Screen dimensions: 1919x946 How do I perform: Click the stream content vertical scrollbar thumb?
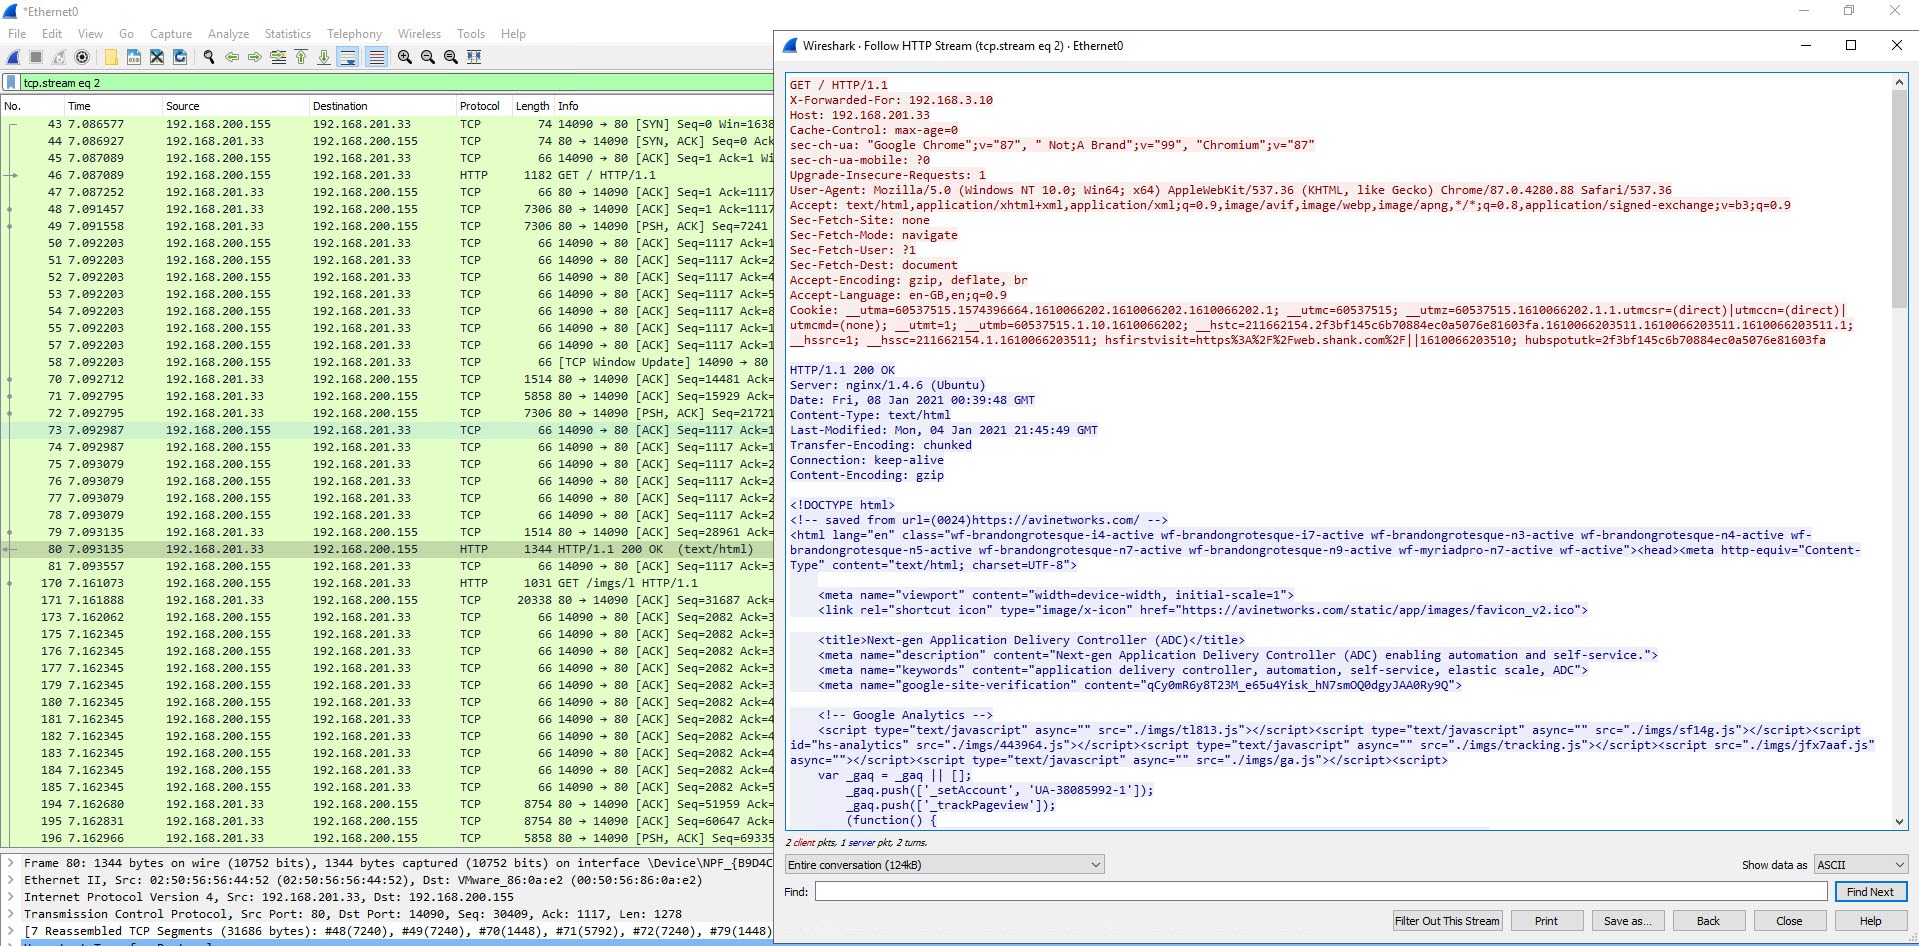point(1899,199)
